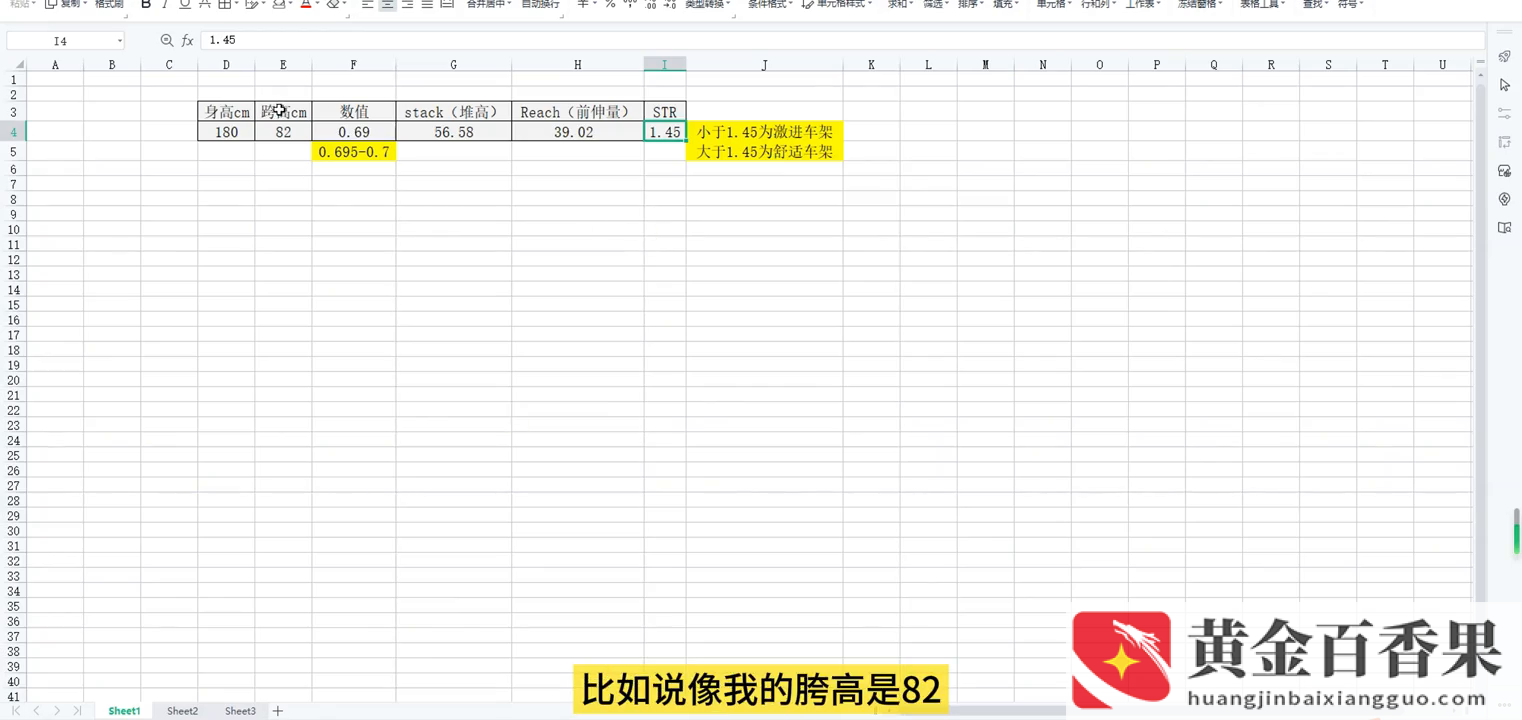This screenshot has height=720, width=1522.
Task: Switch to the Sheet1 tab
Action: 124,711
